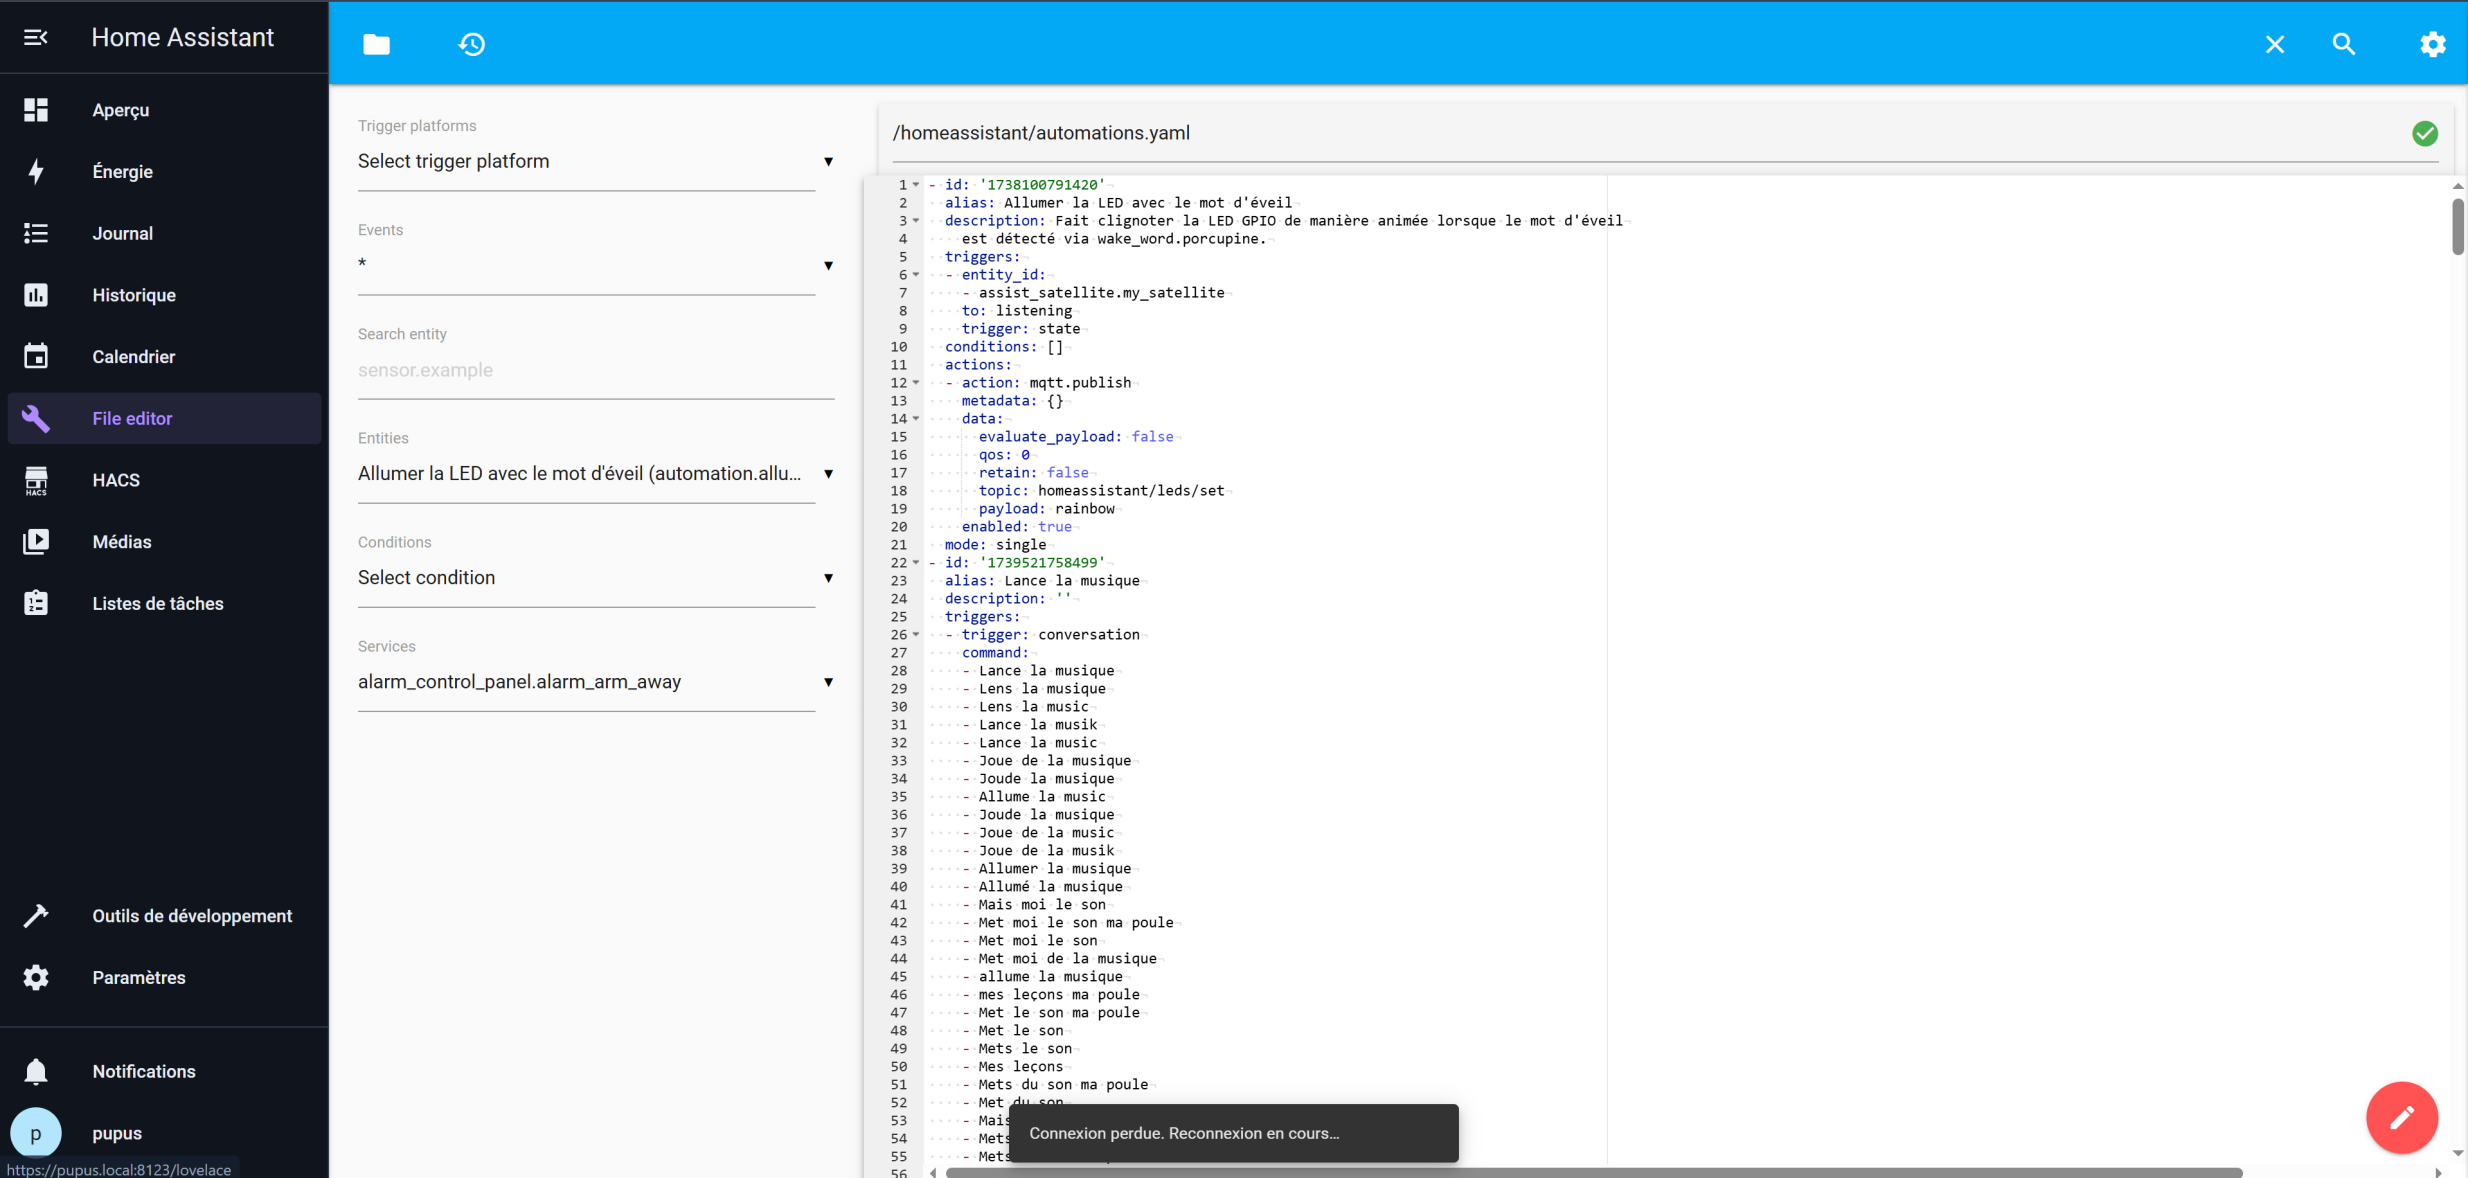The height and width of the screenshot is (1178, 2468).
Task: Click the Search entity input field
Action: click(596, 370)
